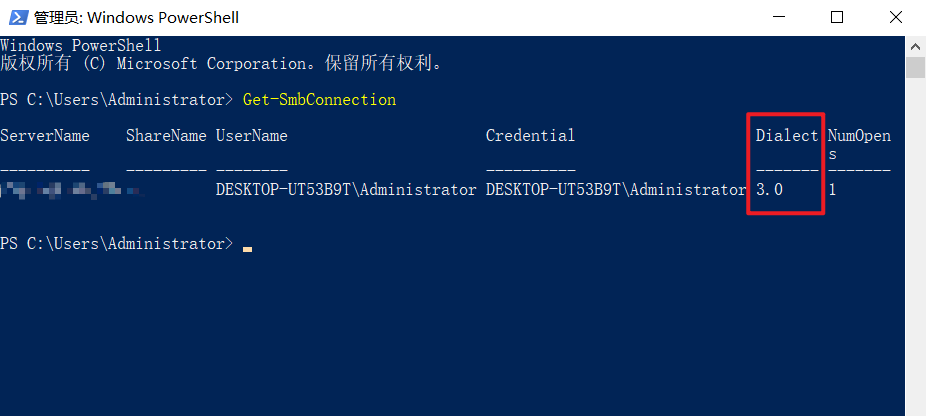Click the scrollbar up arrow
Viewport: 926px width, 416px height.
(x=915, y=46)
